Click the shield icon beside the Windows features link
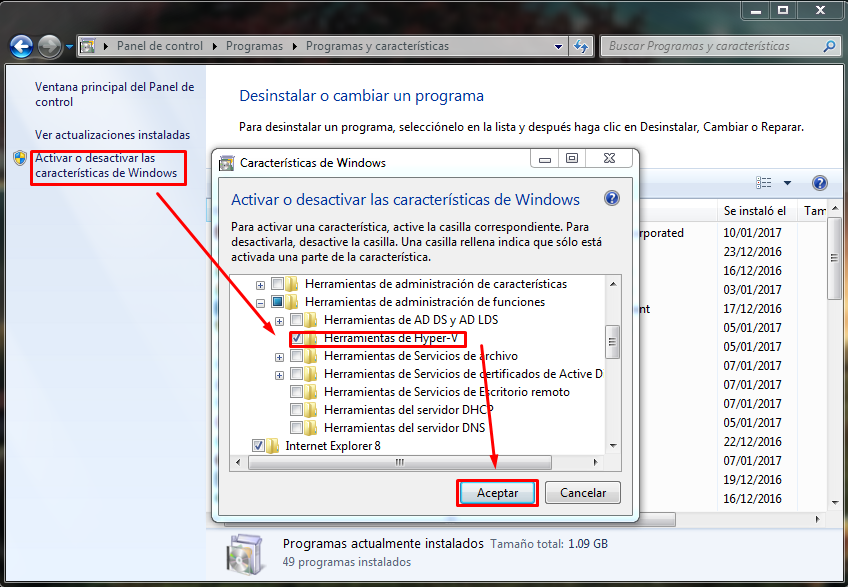The width and height of the screenshot is (848, 587). 20,158
